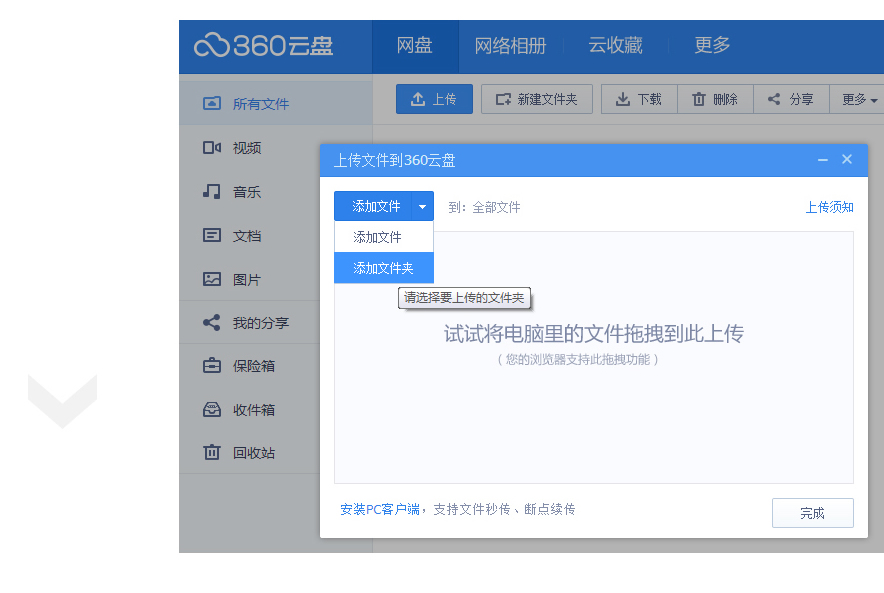Image resolution: width=884 pixels, height=593 pixels.
Task: Switch to the 网络相册 tab
Action: point(510,46)
